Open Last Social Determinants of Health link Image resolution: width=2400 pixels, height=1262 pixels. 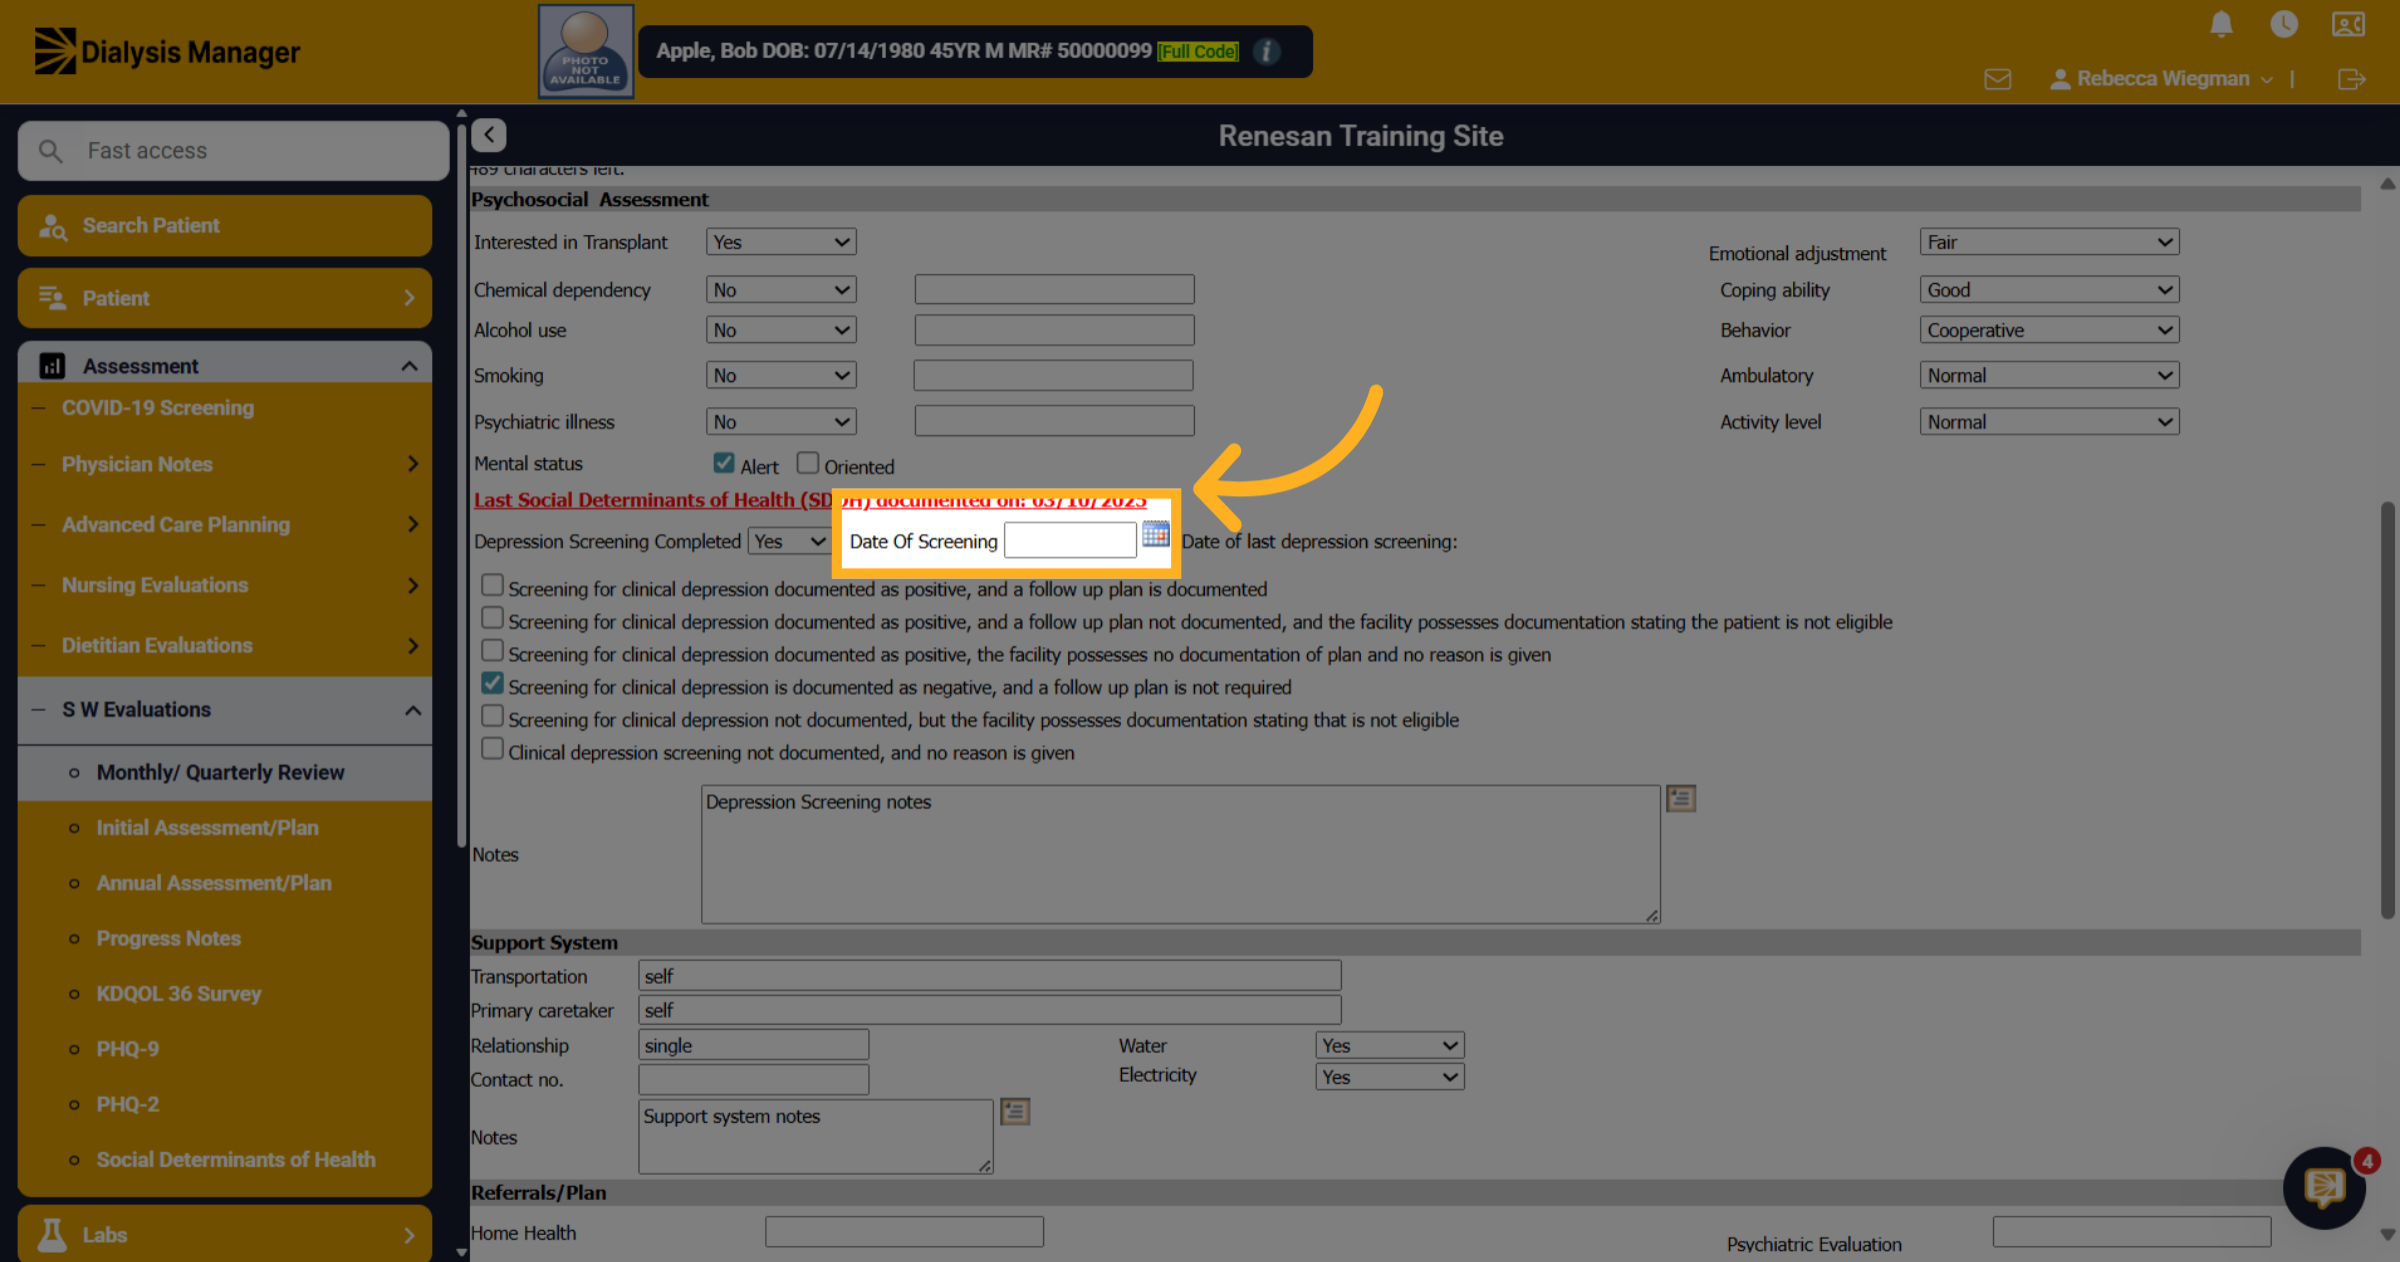810,500
